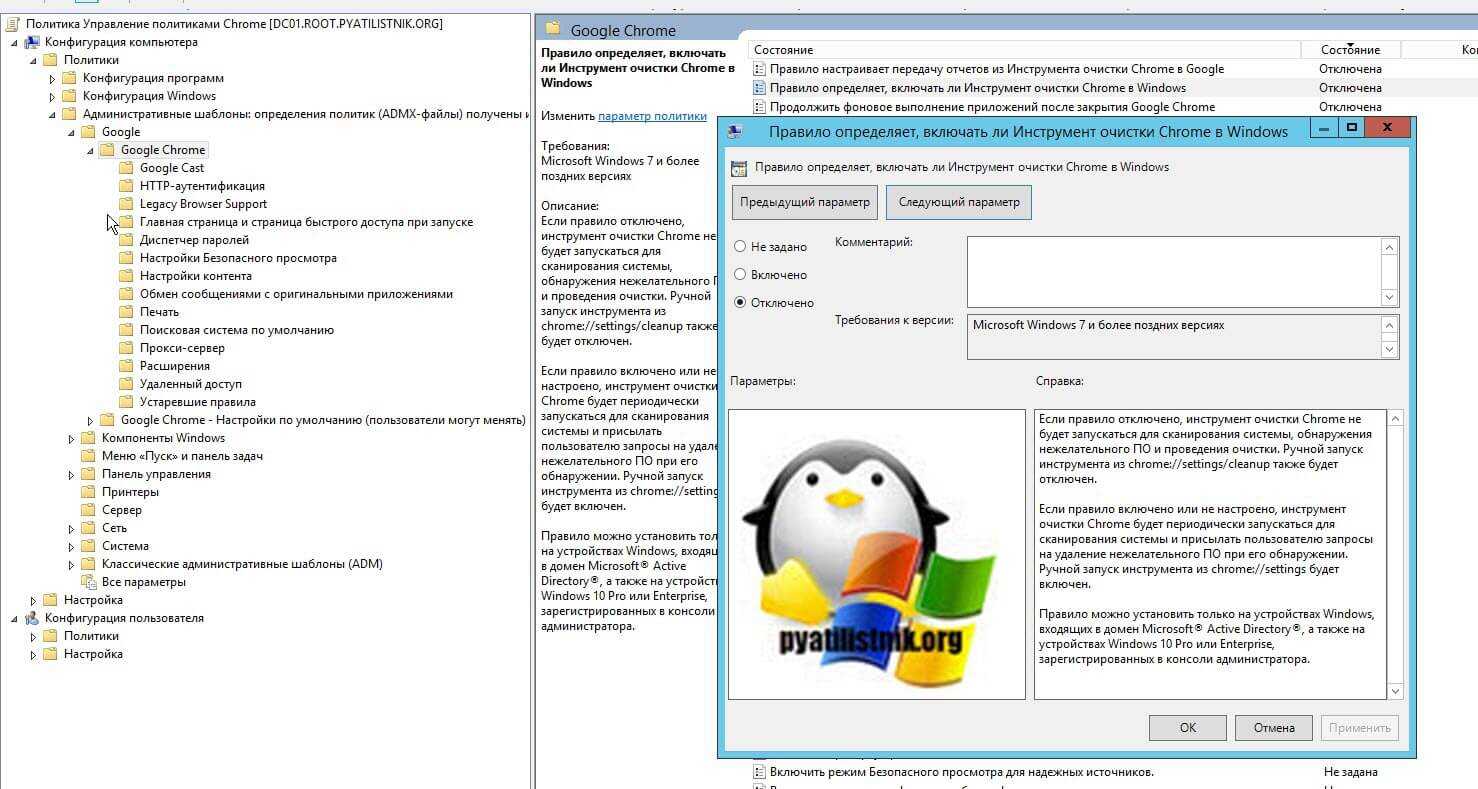Click the Google Cast folder icon

click(126, 168)
